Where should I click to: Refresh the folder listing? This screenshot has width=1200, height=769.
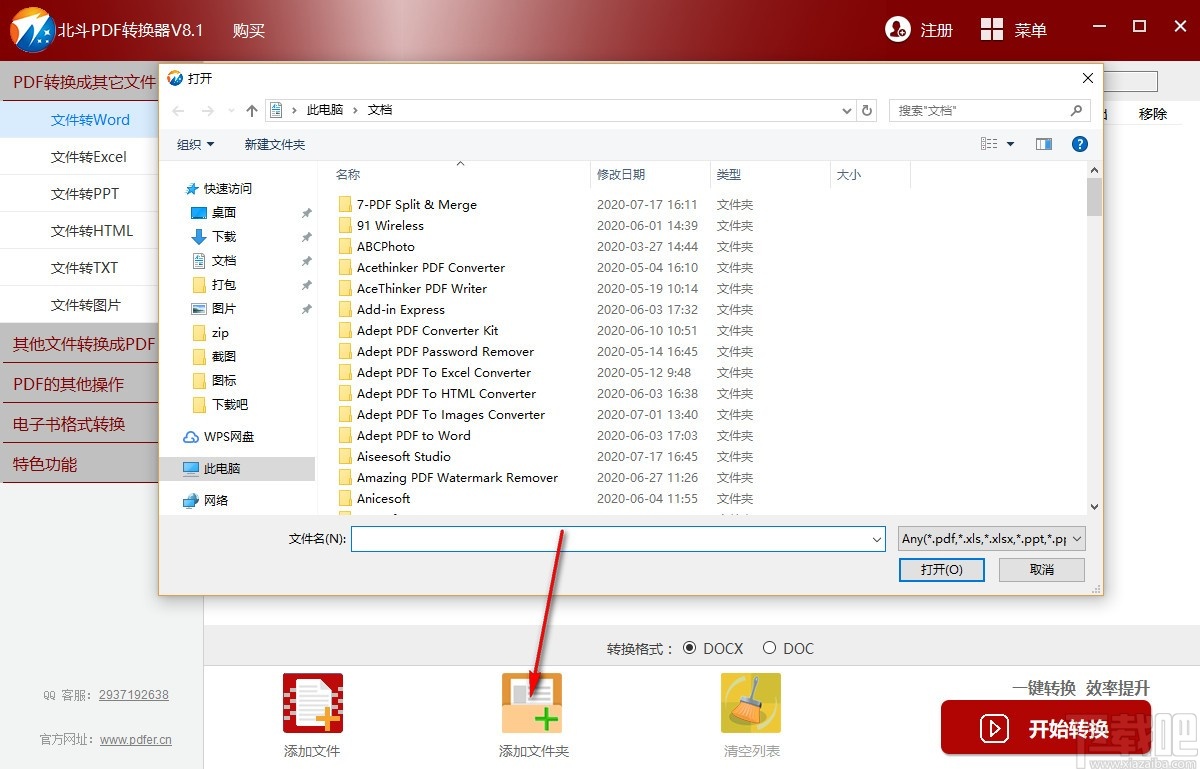[x=867, y=110]
